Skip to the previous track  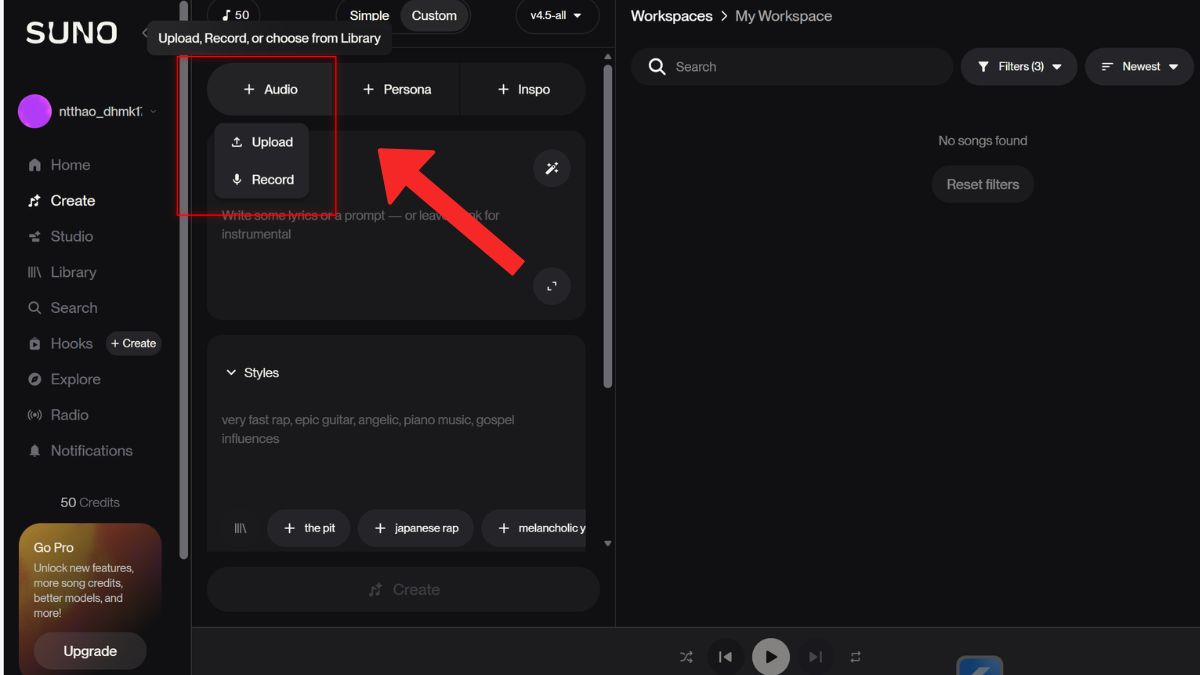tap(726, 657)
